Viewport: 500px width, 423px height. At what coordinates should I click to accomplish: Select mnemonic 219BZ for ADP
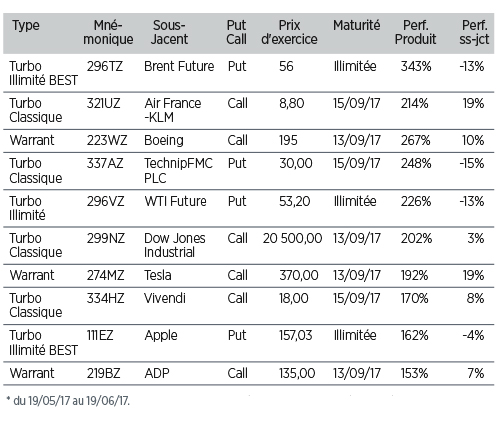[x=104, y=373]
